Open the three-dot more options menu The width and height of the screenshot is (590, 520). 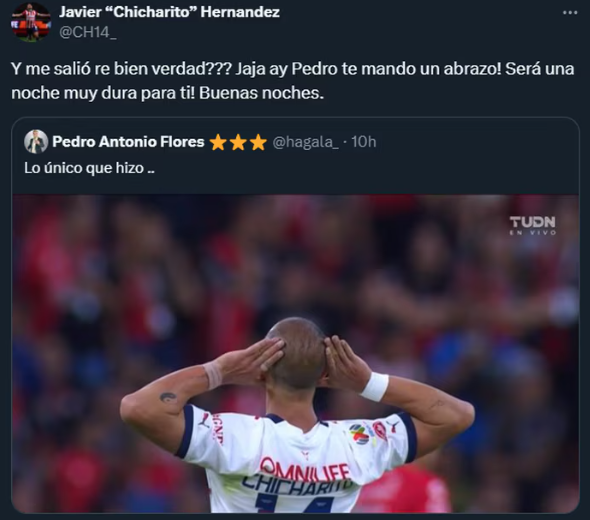click(x=570, y=13)
